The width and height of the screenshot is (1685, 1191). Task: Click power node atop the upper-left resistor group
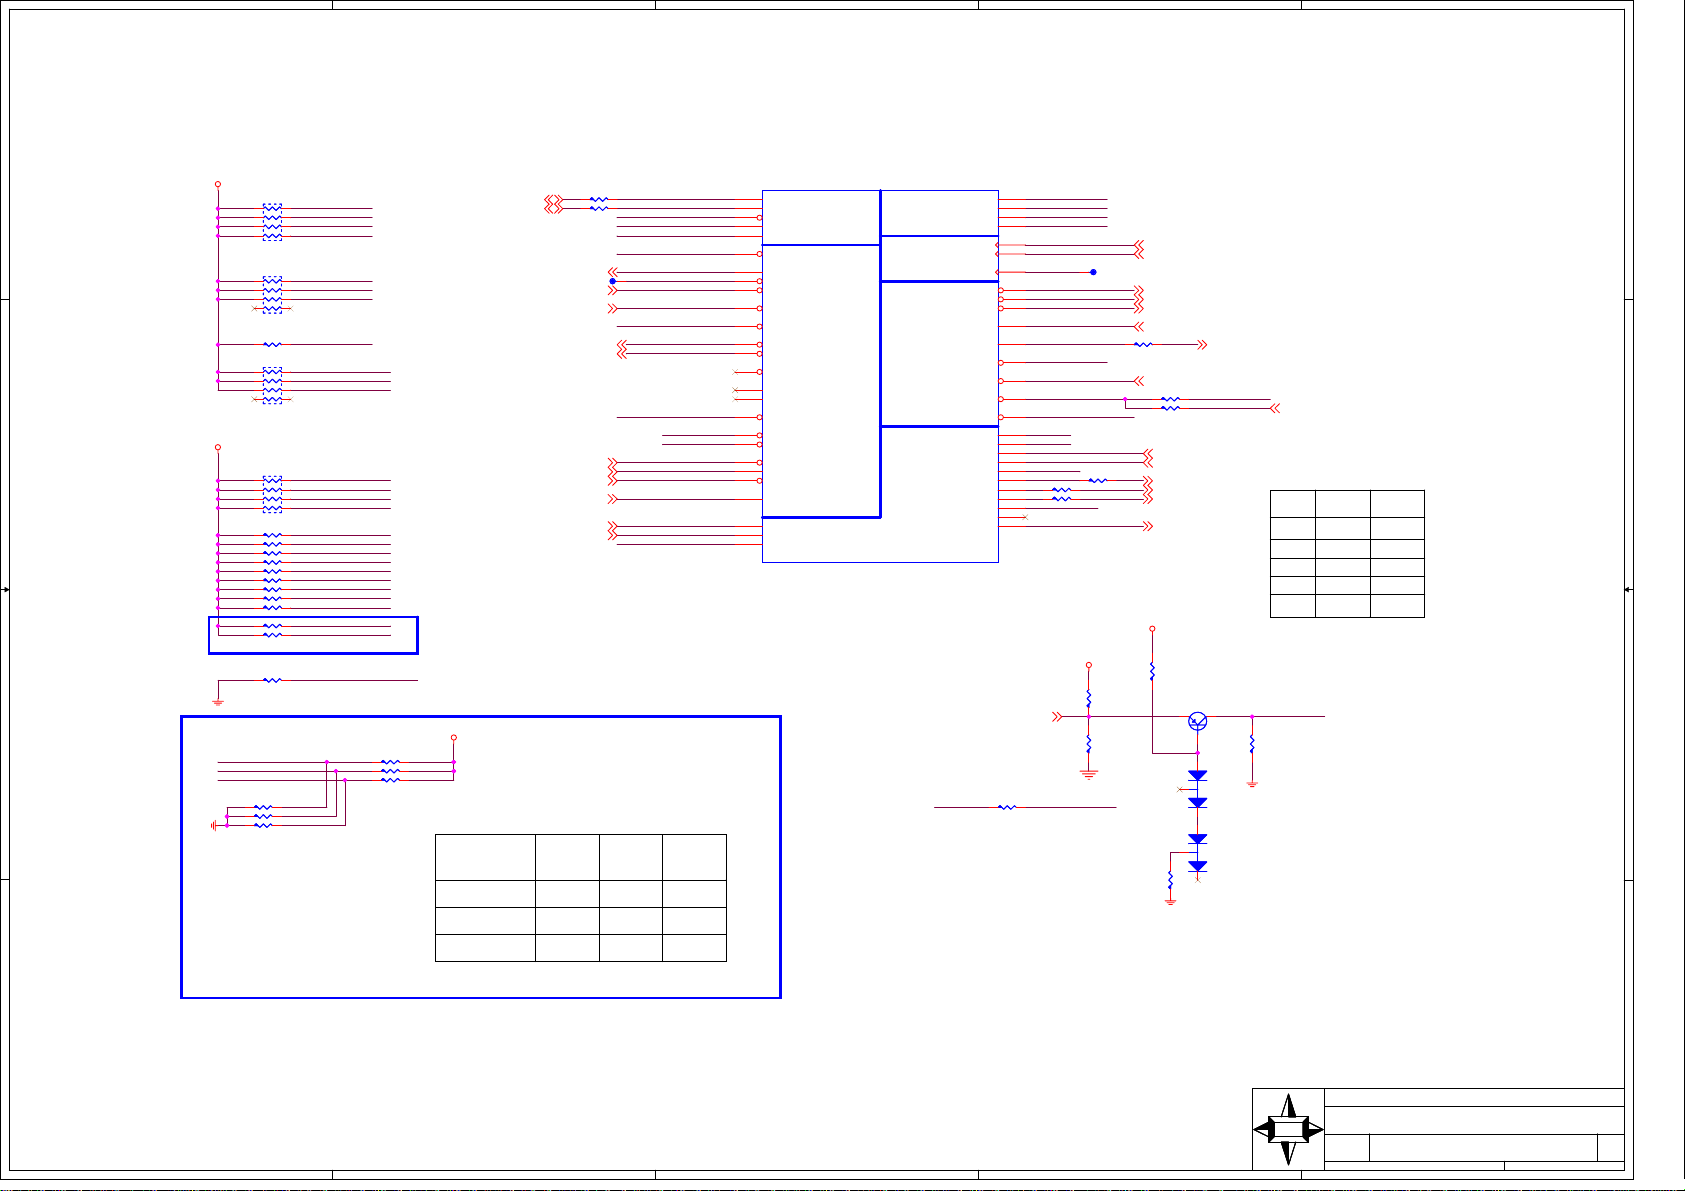(x=218, y=184)
